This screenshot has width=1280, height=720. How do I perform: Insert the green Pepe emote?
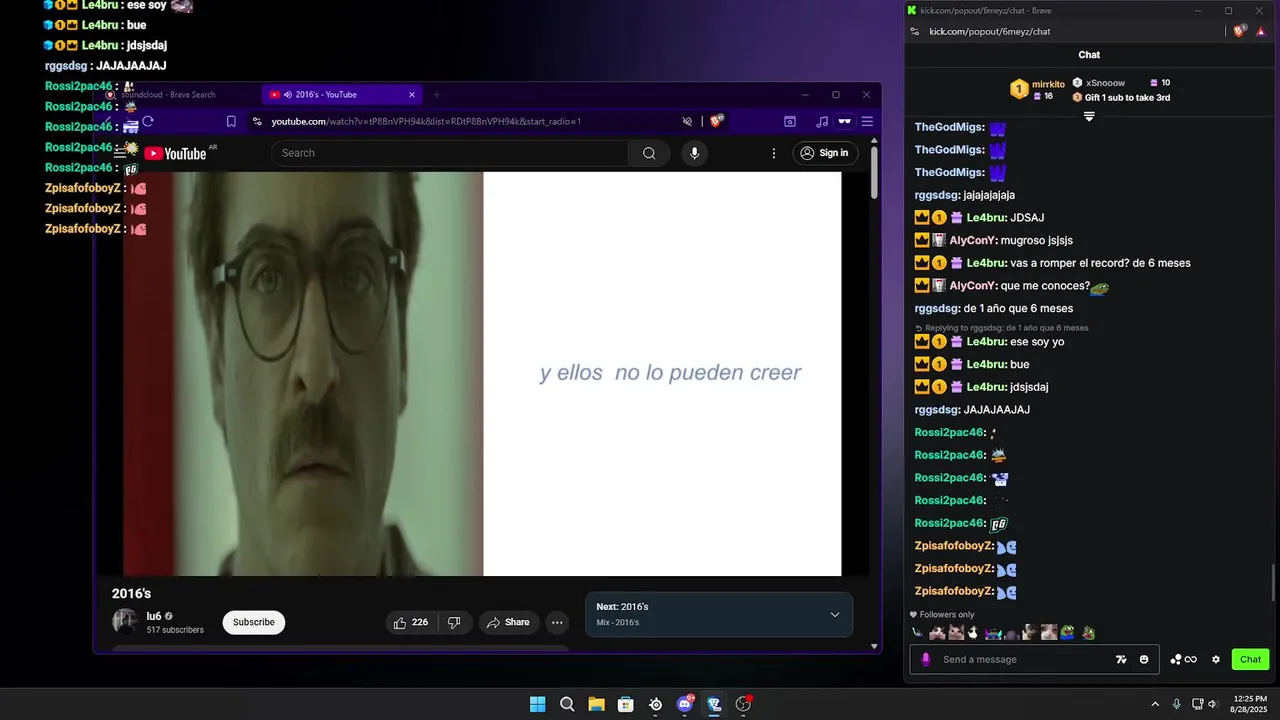[1067, 632]
